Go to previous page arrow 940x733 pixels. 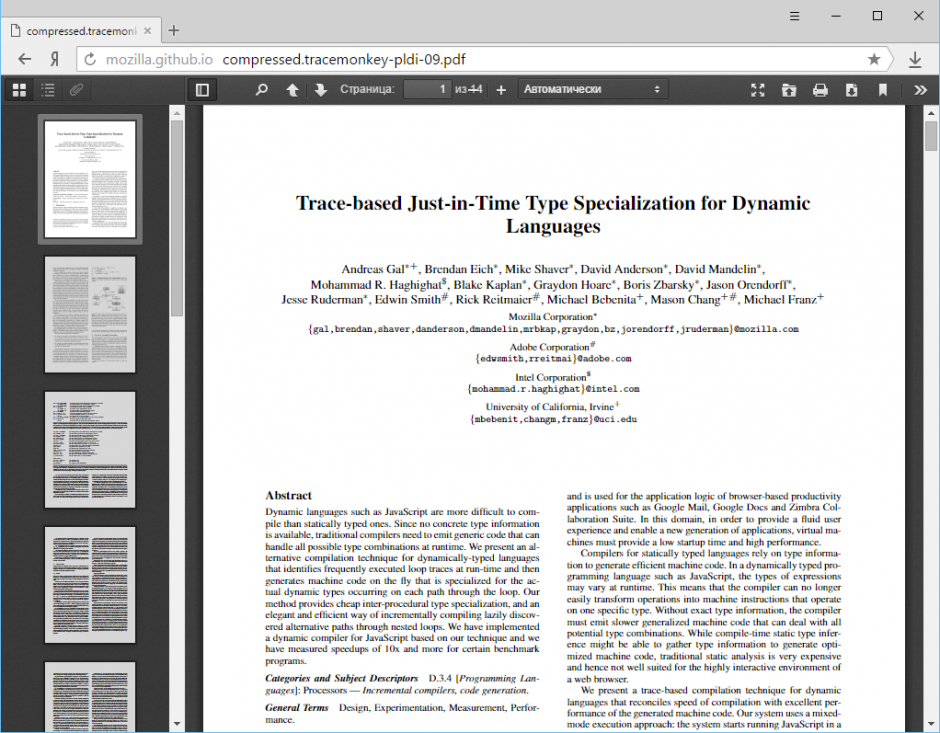[x=292, y=90]
